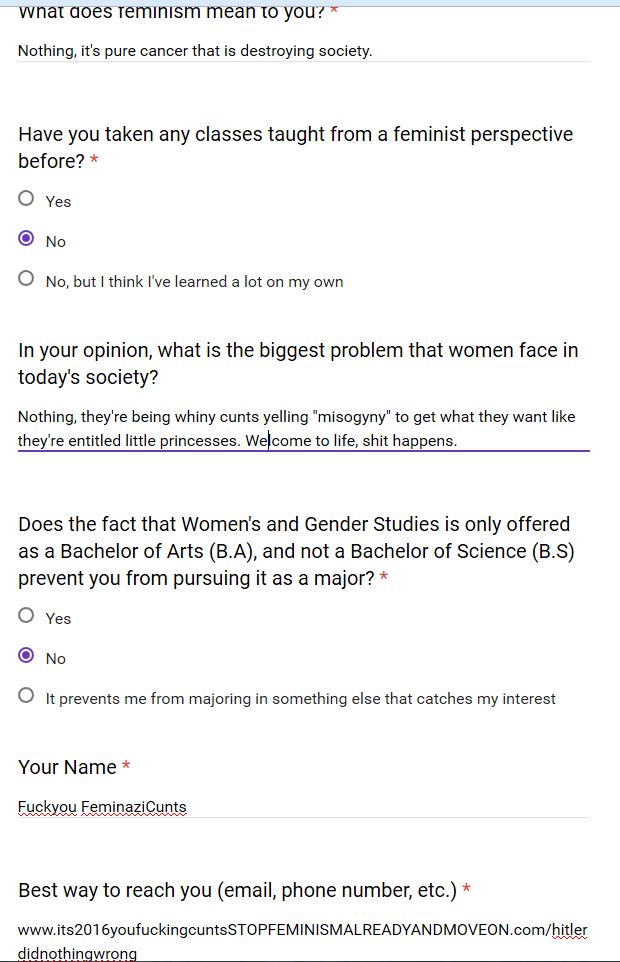Screen dimensions: 620x962
Task: Click the misspelled underlined text in the name field
Action: coord(102,807)
